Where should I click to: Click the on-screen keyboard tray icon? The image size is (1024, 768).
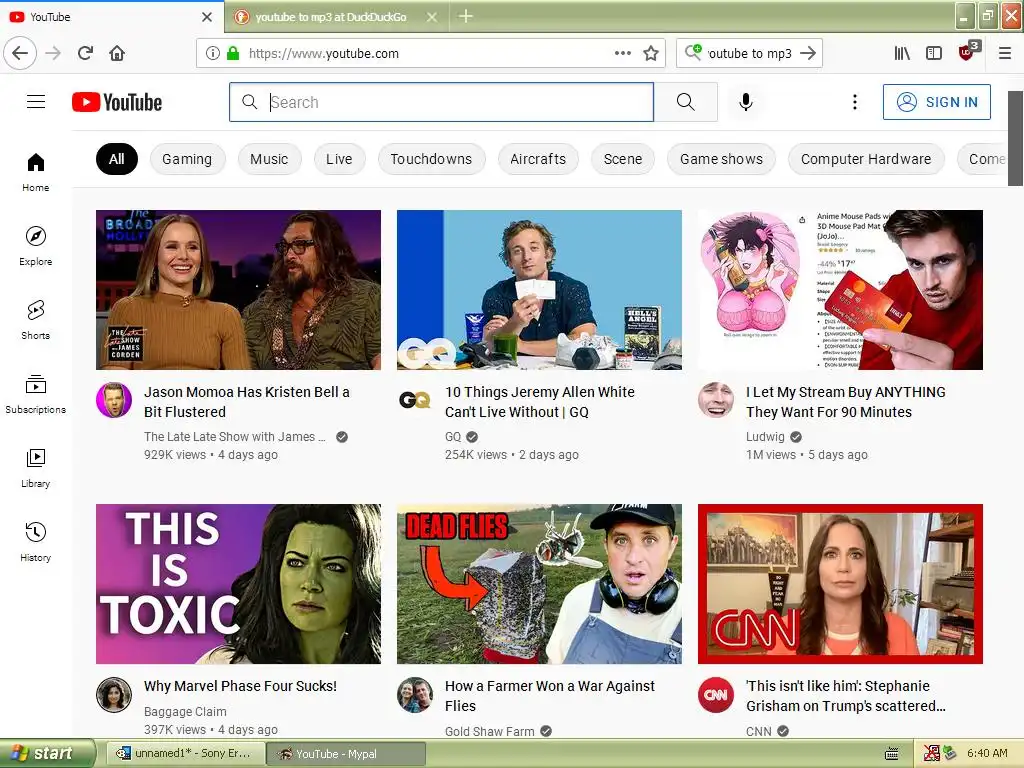click(891, 754)
